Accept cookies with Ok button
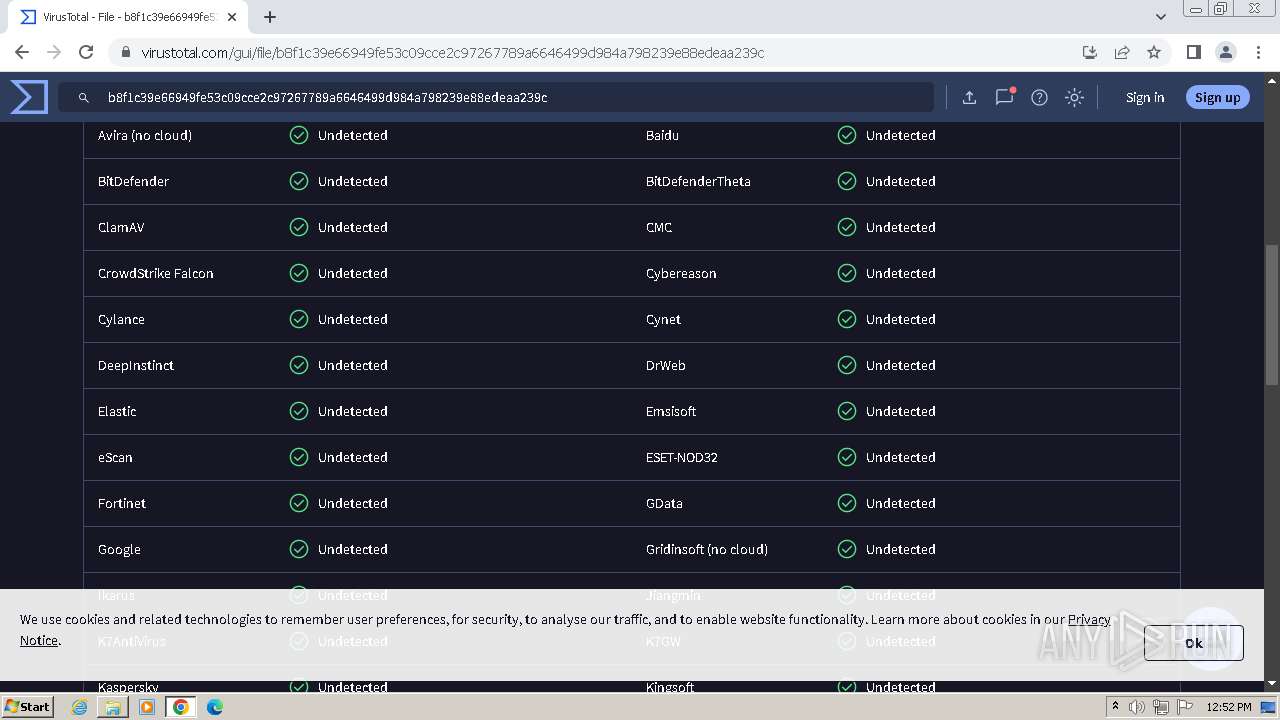 [x=1194, y=643]
